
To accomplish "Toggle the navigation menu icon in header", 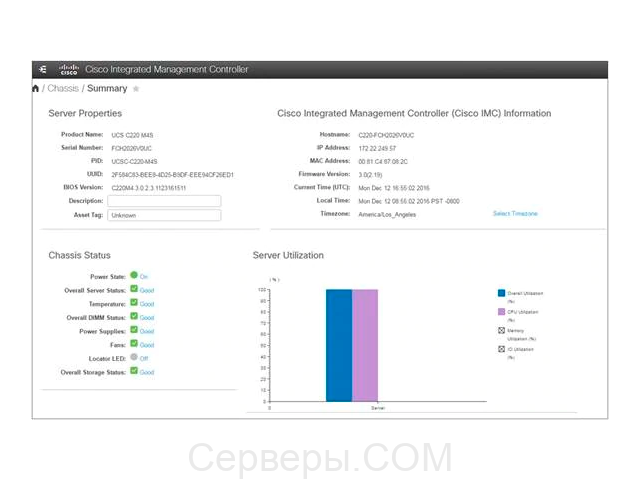I will point(42,69).
